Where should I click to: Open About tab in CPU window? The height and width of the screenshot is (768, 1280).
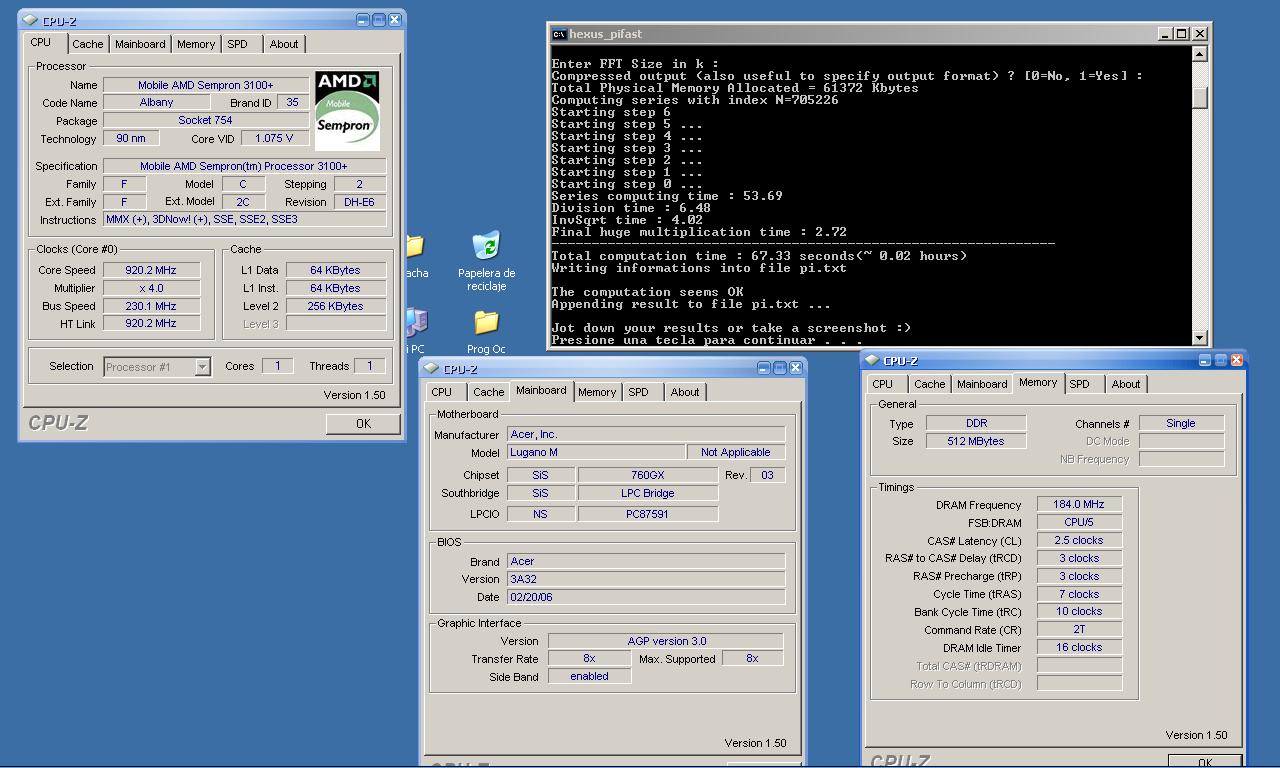tap(284, 44)
